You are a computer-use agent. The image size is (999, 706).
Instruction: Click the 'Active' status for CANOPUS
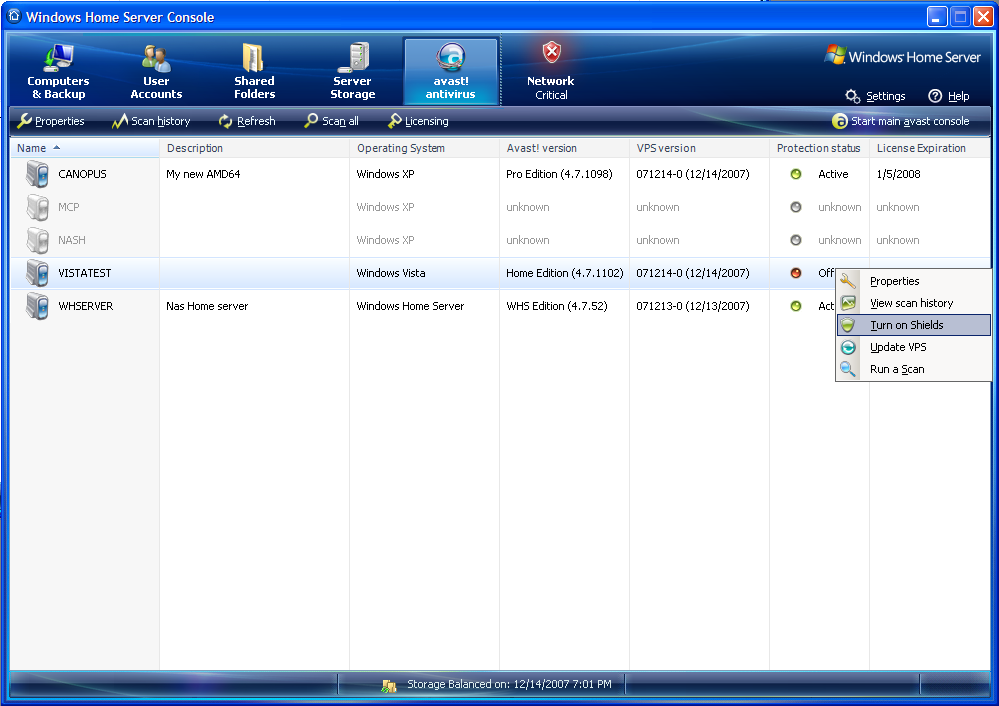tap(833, 174)
